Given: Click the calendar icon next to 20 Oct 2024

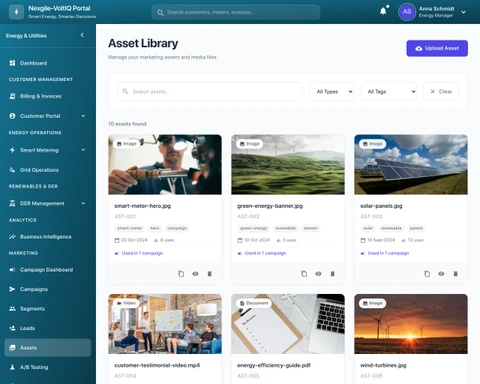Looking at the screenshot, I should [x=117, y=240].
